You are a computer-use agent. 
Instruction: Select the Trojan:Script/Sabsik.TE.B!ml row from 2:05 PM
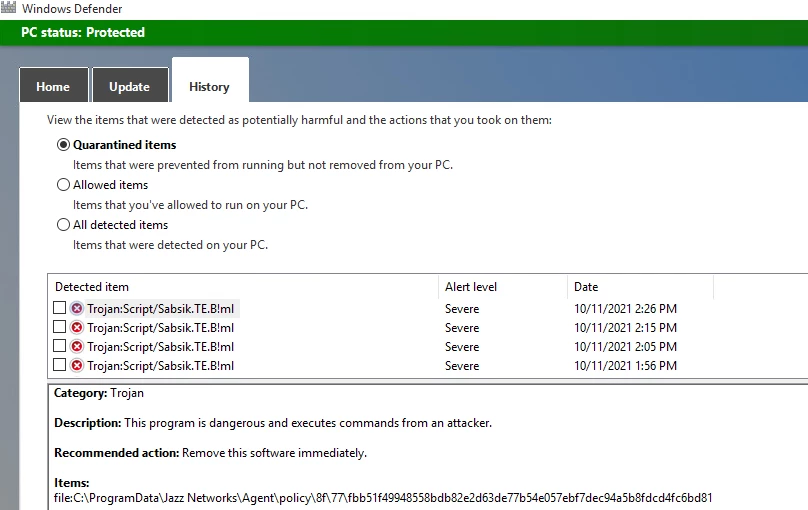tap(160, 347)
